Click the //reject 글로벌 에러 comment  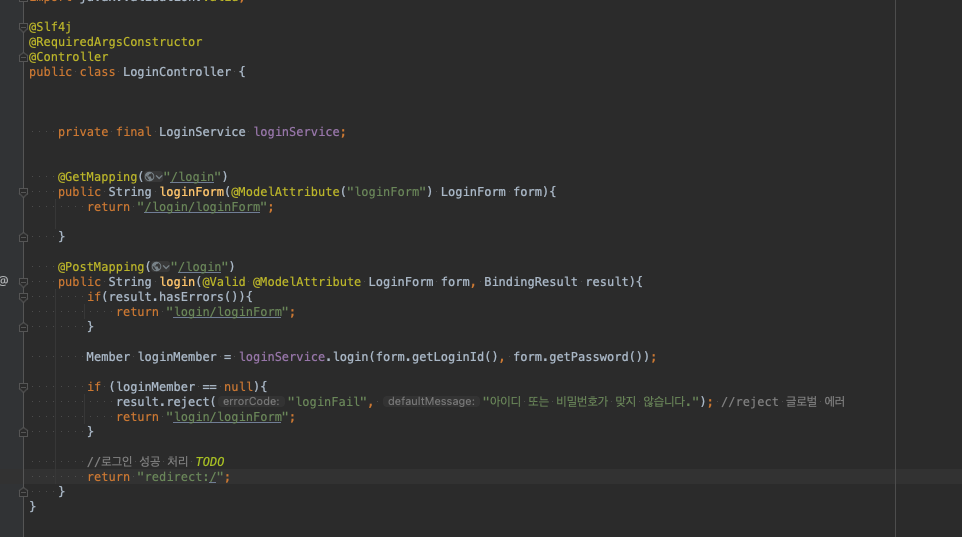pyautogui.click(x=783, y=401)
